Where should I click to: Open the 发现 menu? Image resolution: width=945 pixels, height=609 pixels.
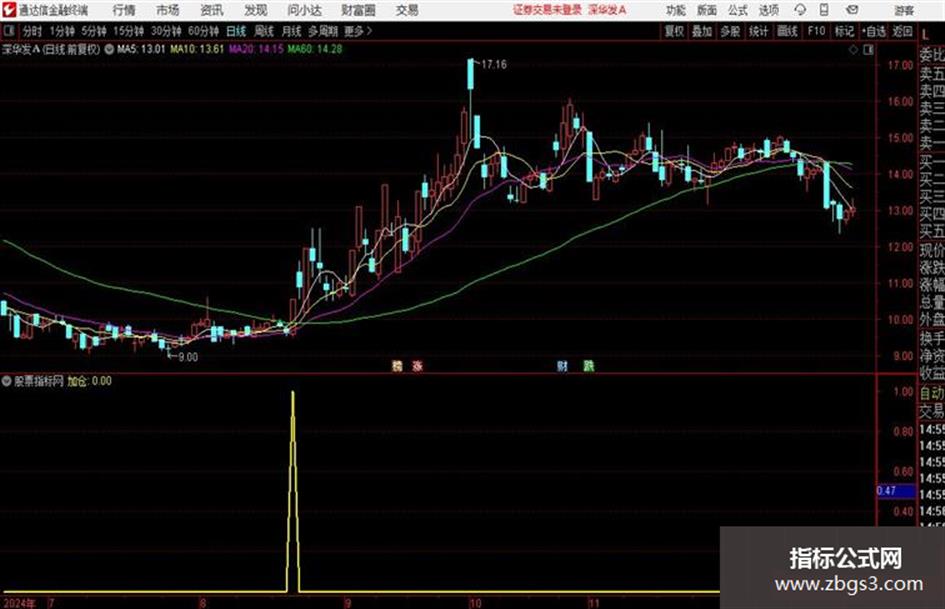click(256, 10)
